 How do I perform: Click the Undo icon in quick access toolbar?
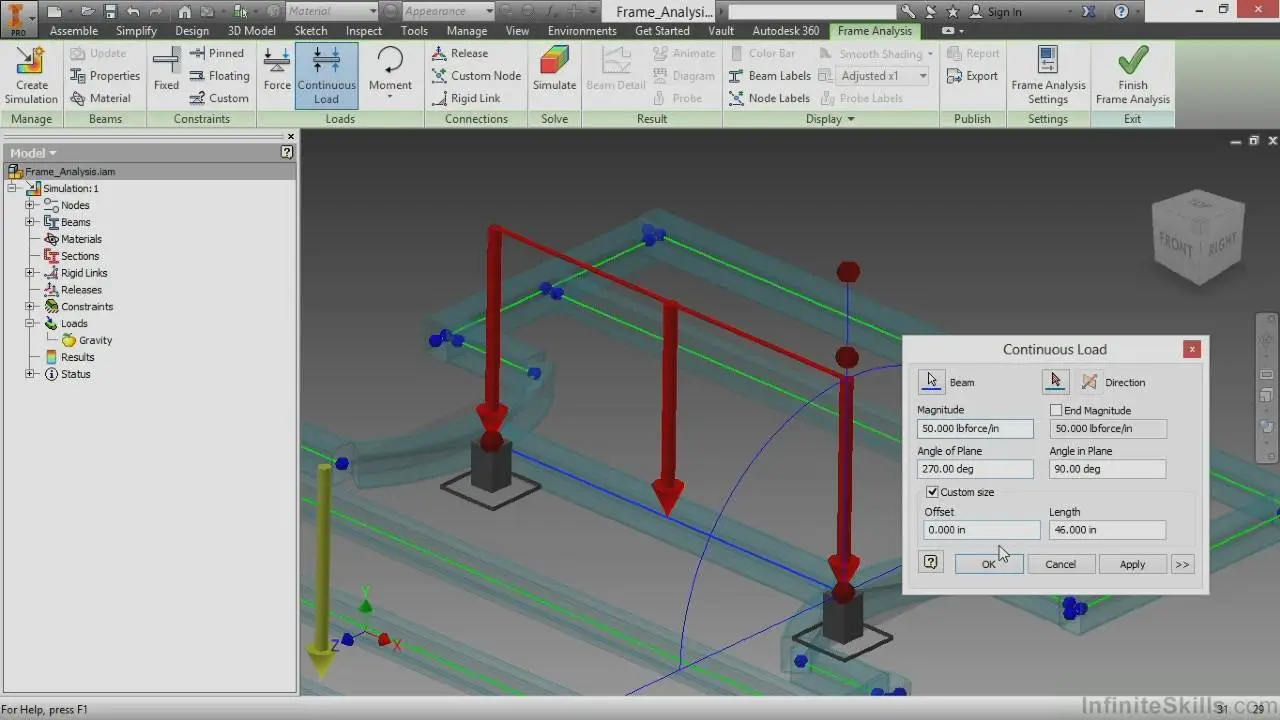pyautogui.click(x=133, y=12)
